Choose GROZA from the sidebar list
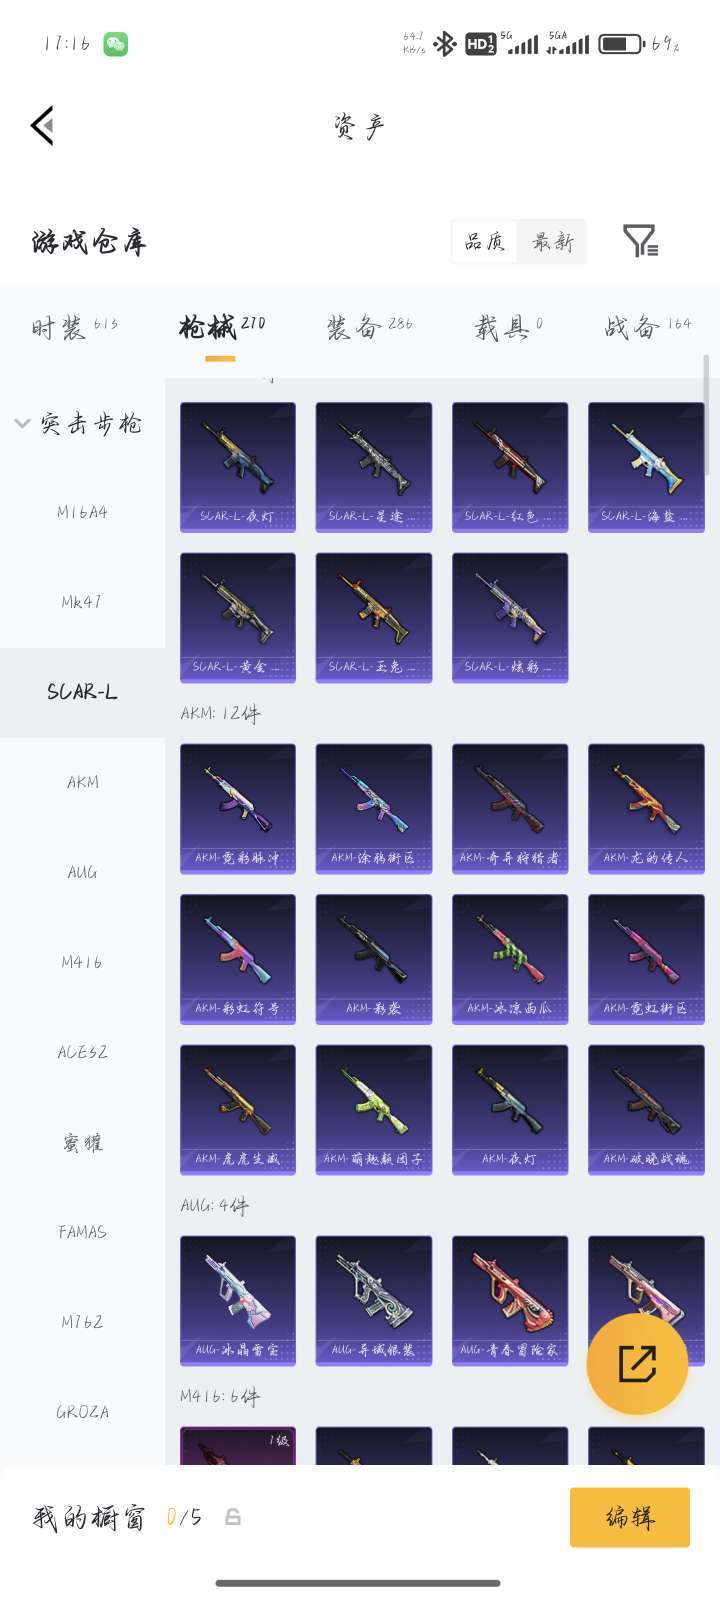The image size is (720, 1600). click(x=82, y=1413)
